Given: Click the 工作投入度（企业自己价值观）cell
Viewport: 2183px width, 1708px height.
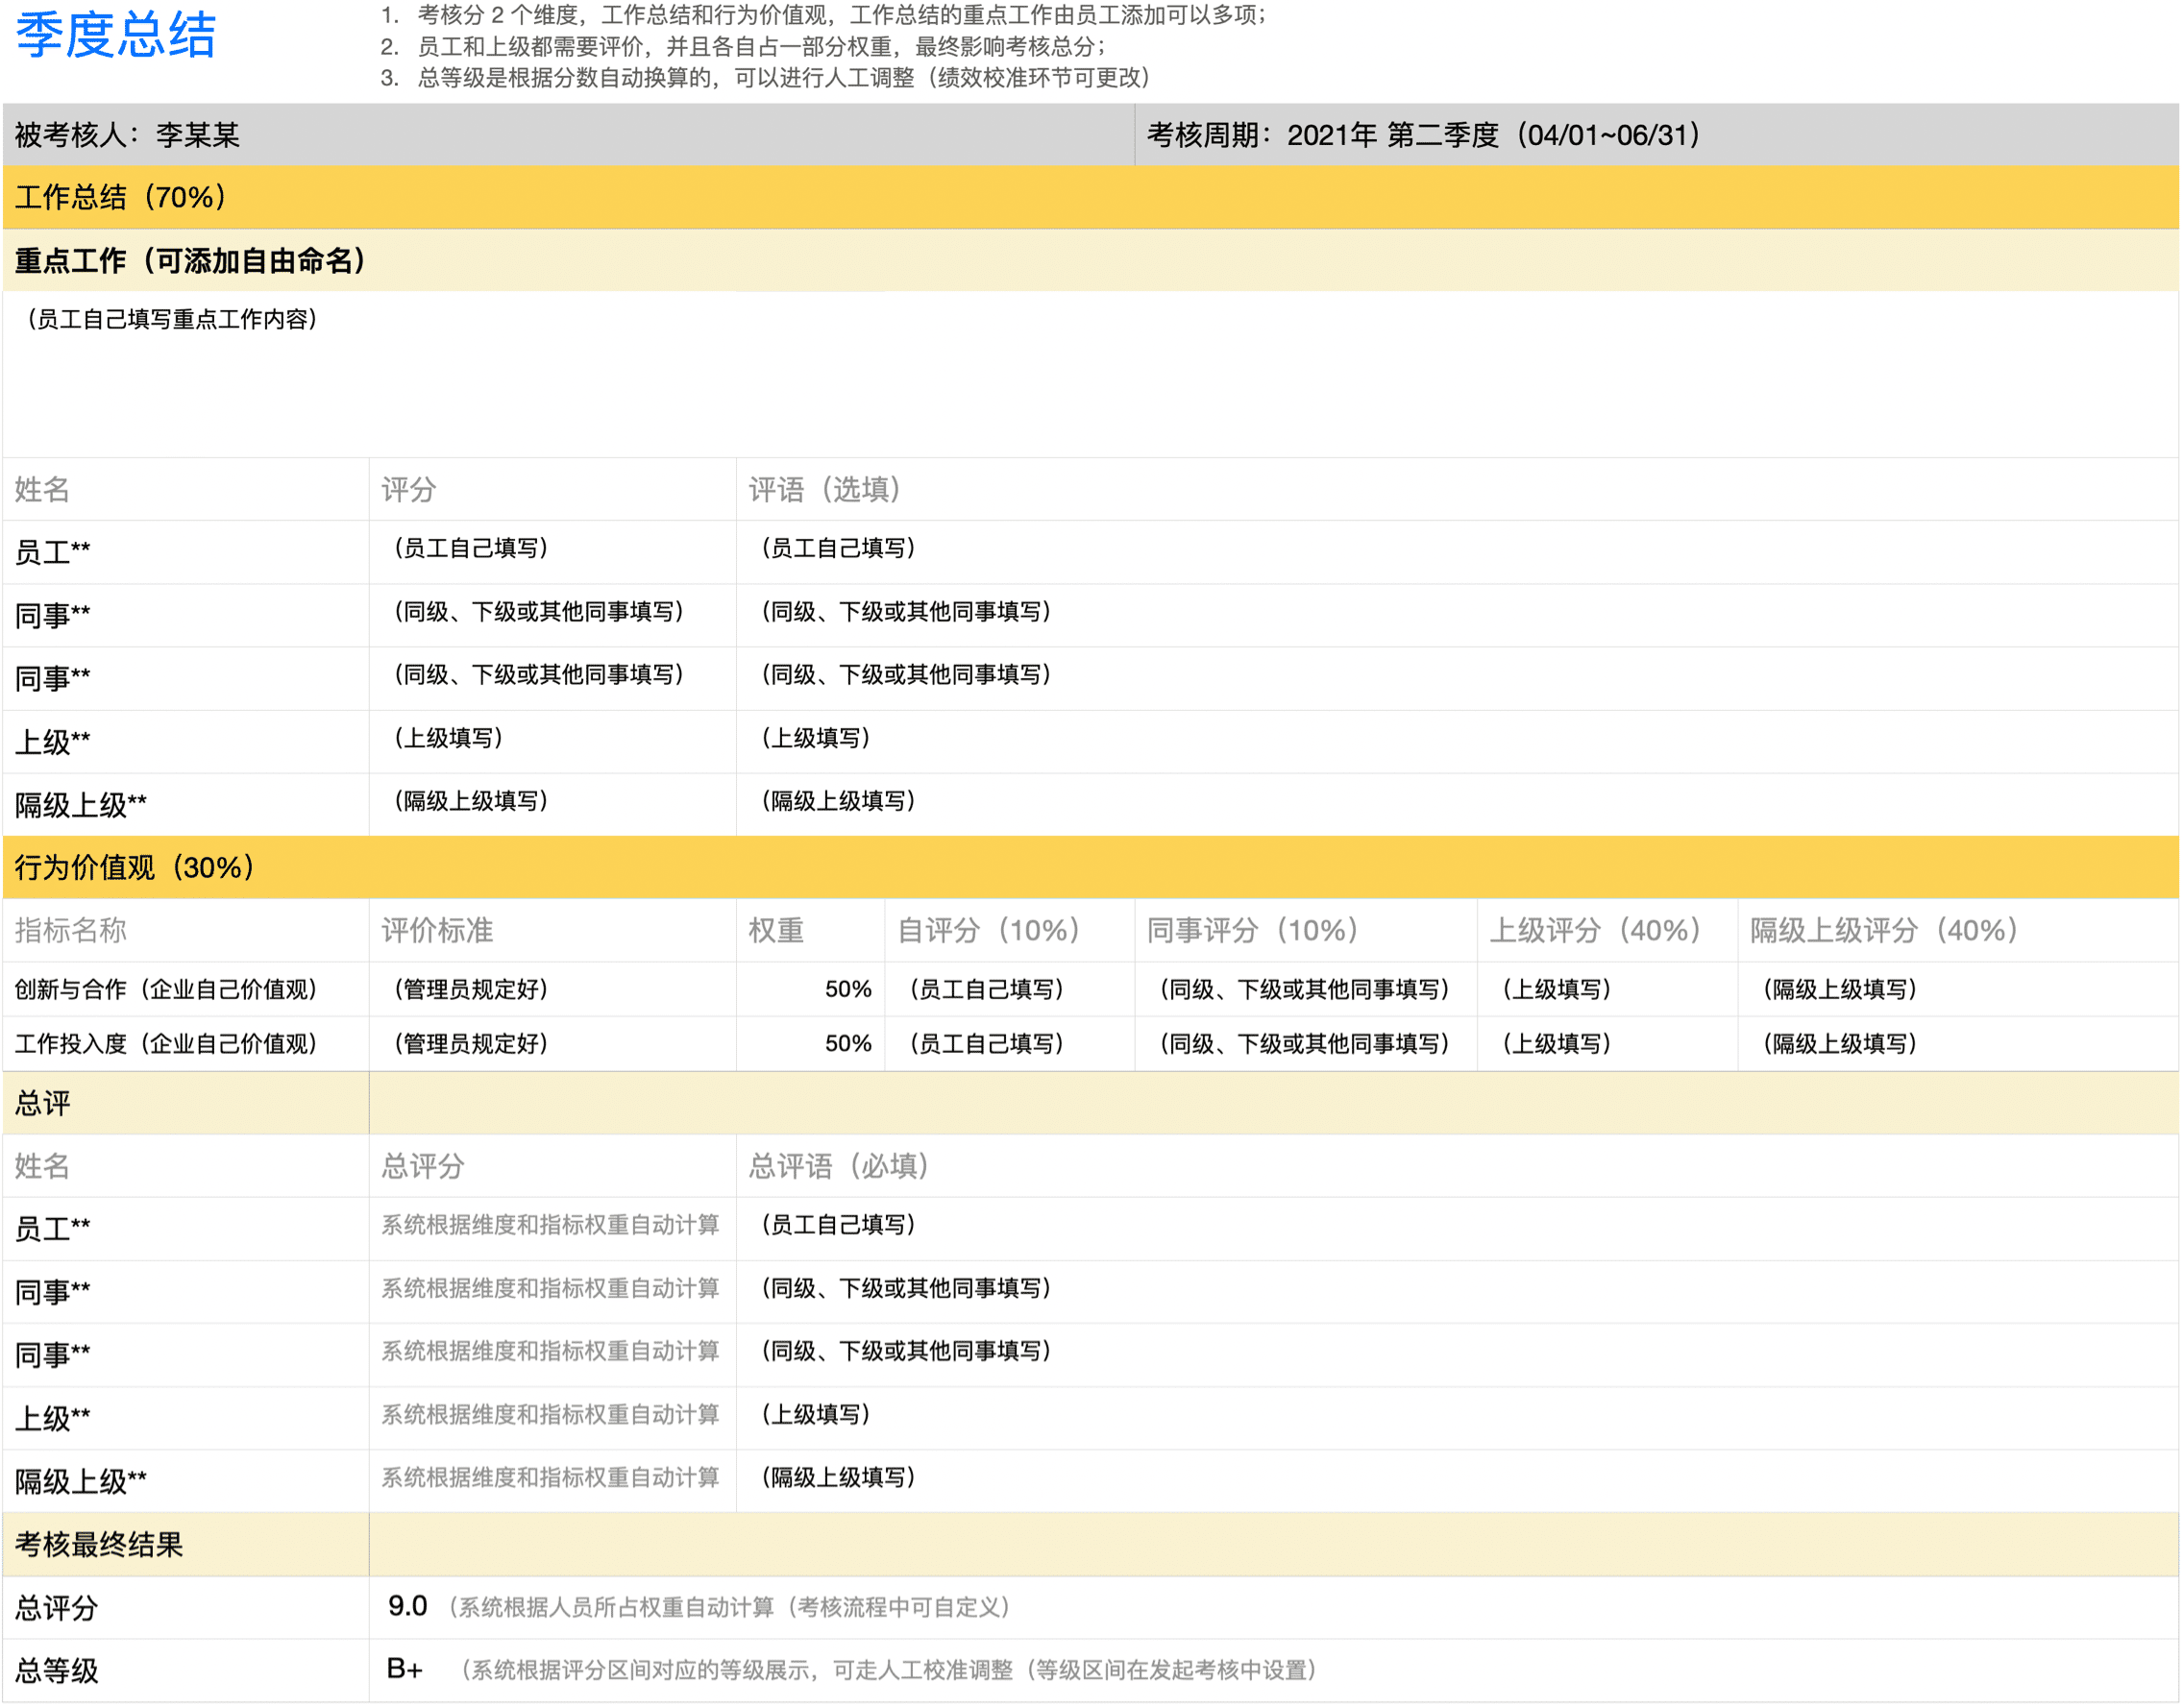Looking at the screenshot, I should pyautogui.click(x=186, y=1044).
